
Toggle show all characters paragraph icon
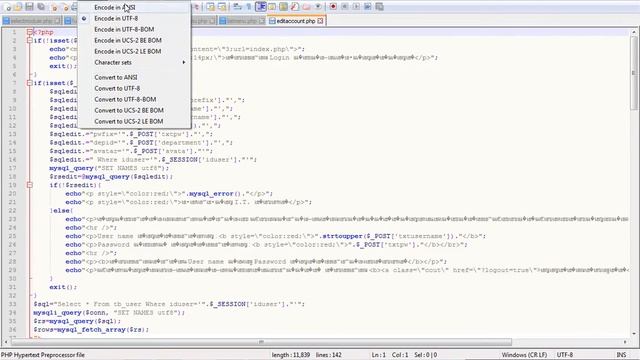pos(249,7)
